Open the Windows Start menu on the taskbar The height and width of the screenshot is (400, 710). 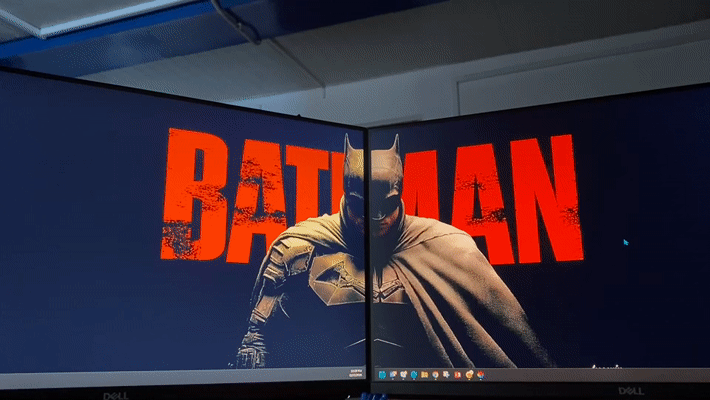point(382,375)
